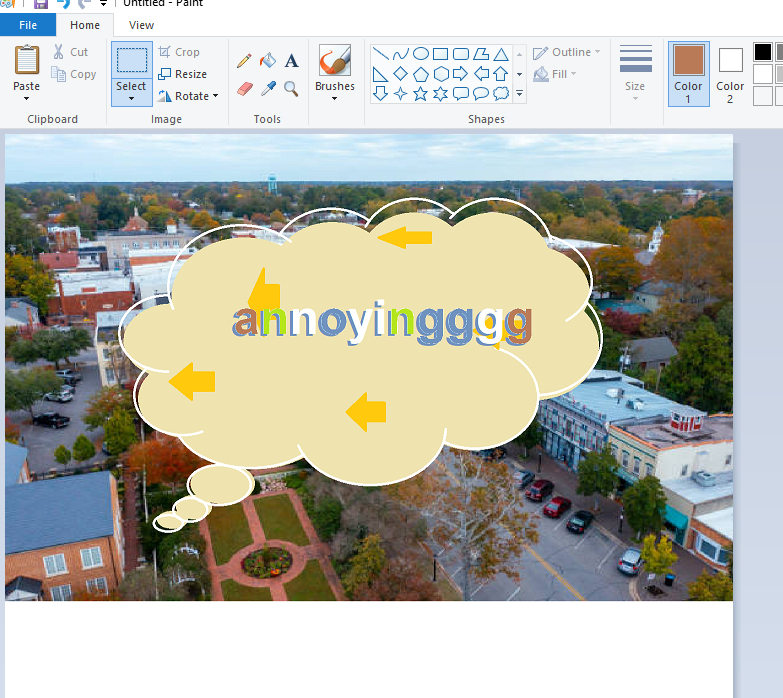
Task: Open the Paste dropdown arrow
Action: 27,99
